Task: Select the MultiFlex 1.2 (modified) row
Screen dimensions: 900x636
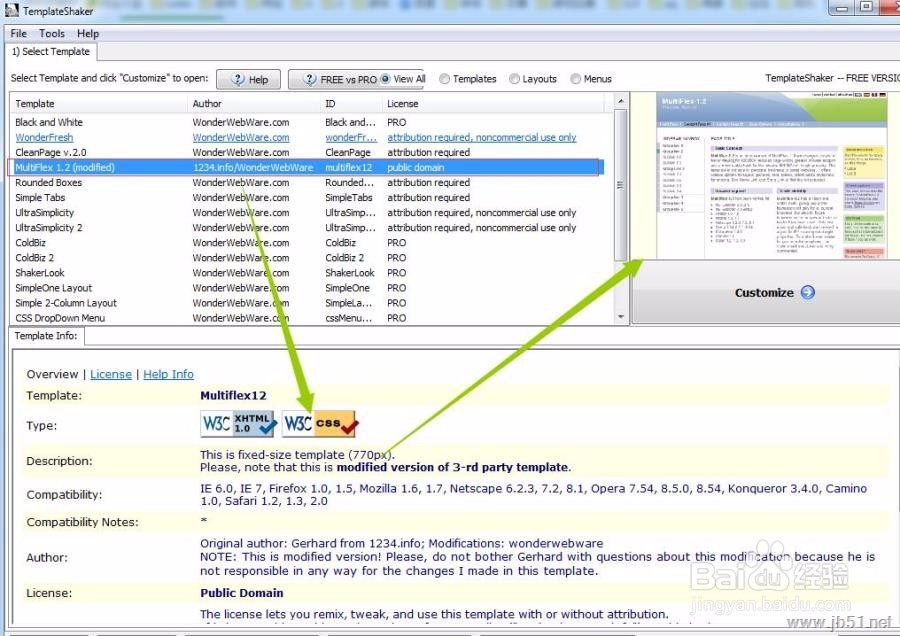Action: click(x=307, y=167)
